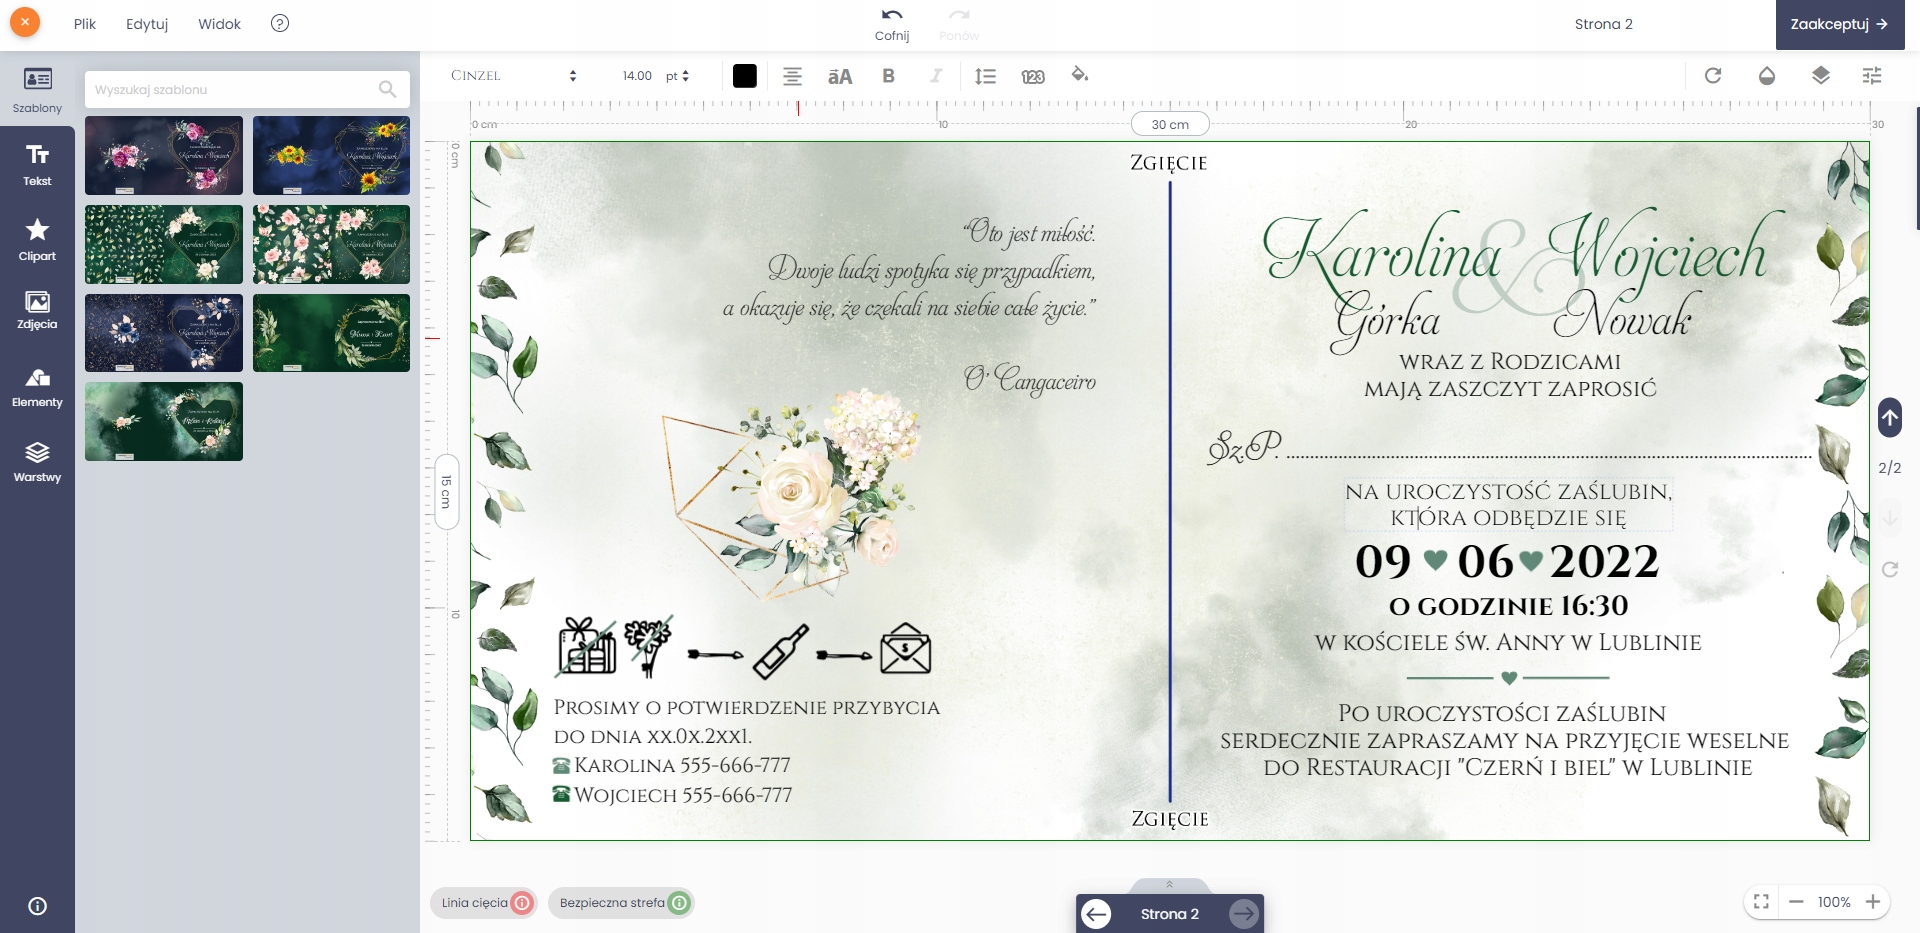Image resolution: width=1920 pixels, height=933 pixels.
Task: Open the Plik menu
Action: (x=85, y=24)
